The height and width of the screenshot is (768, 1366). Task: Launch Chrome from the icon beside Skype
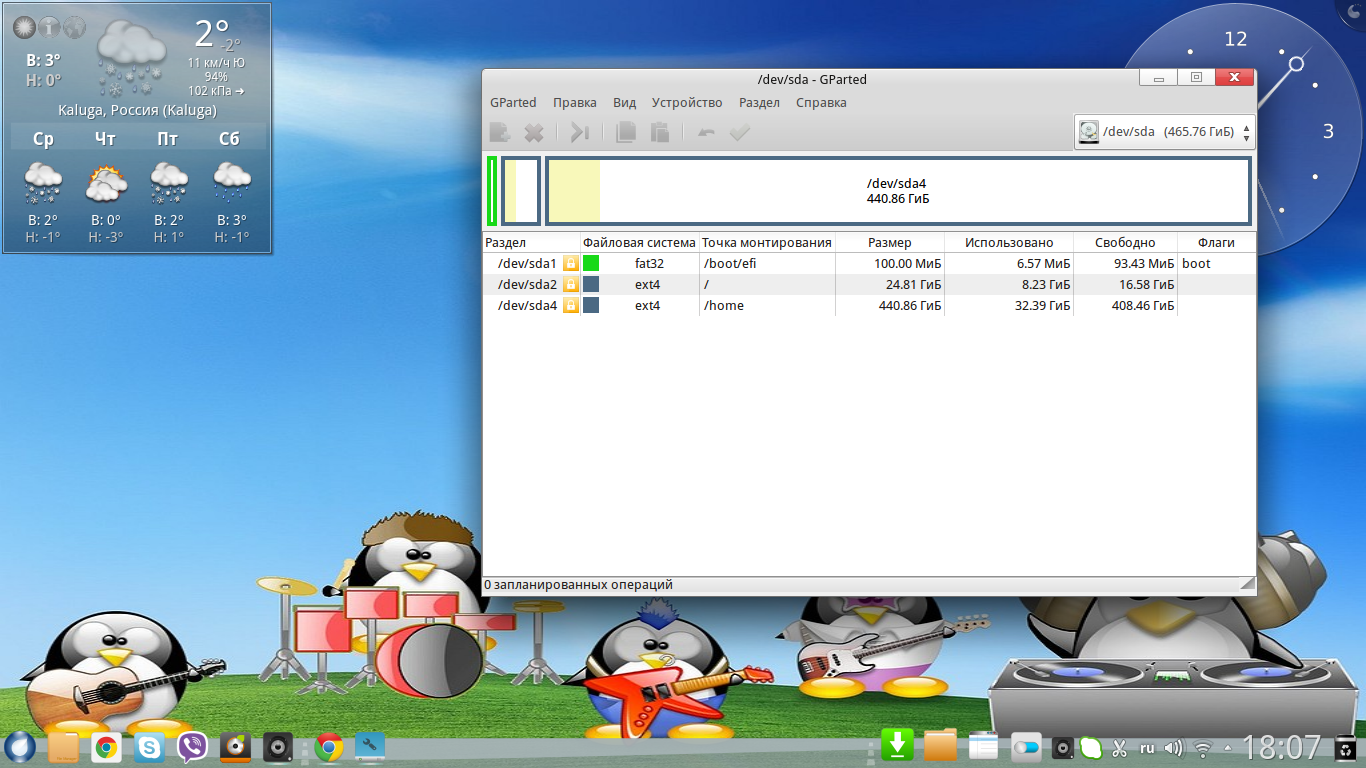[107, 747]
